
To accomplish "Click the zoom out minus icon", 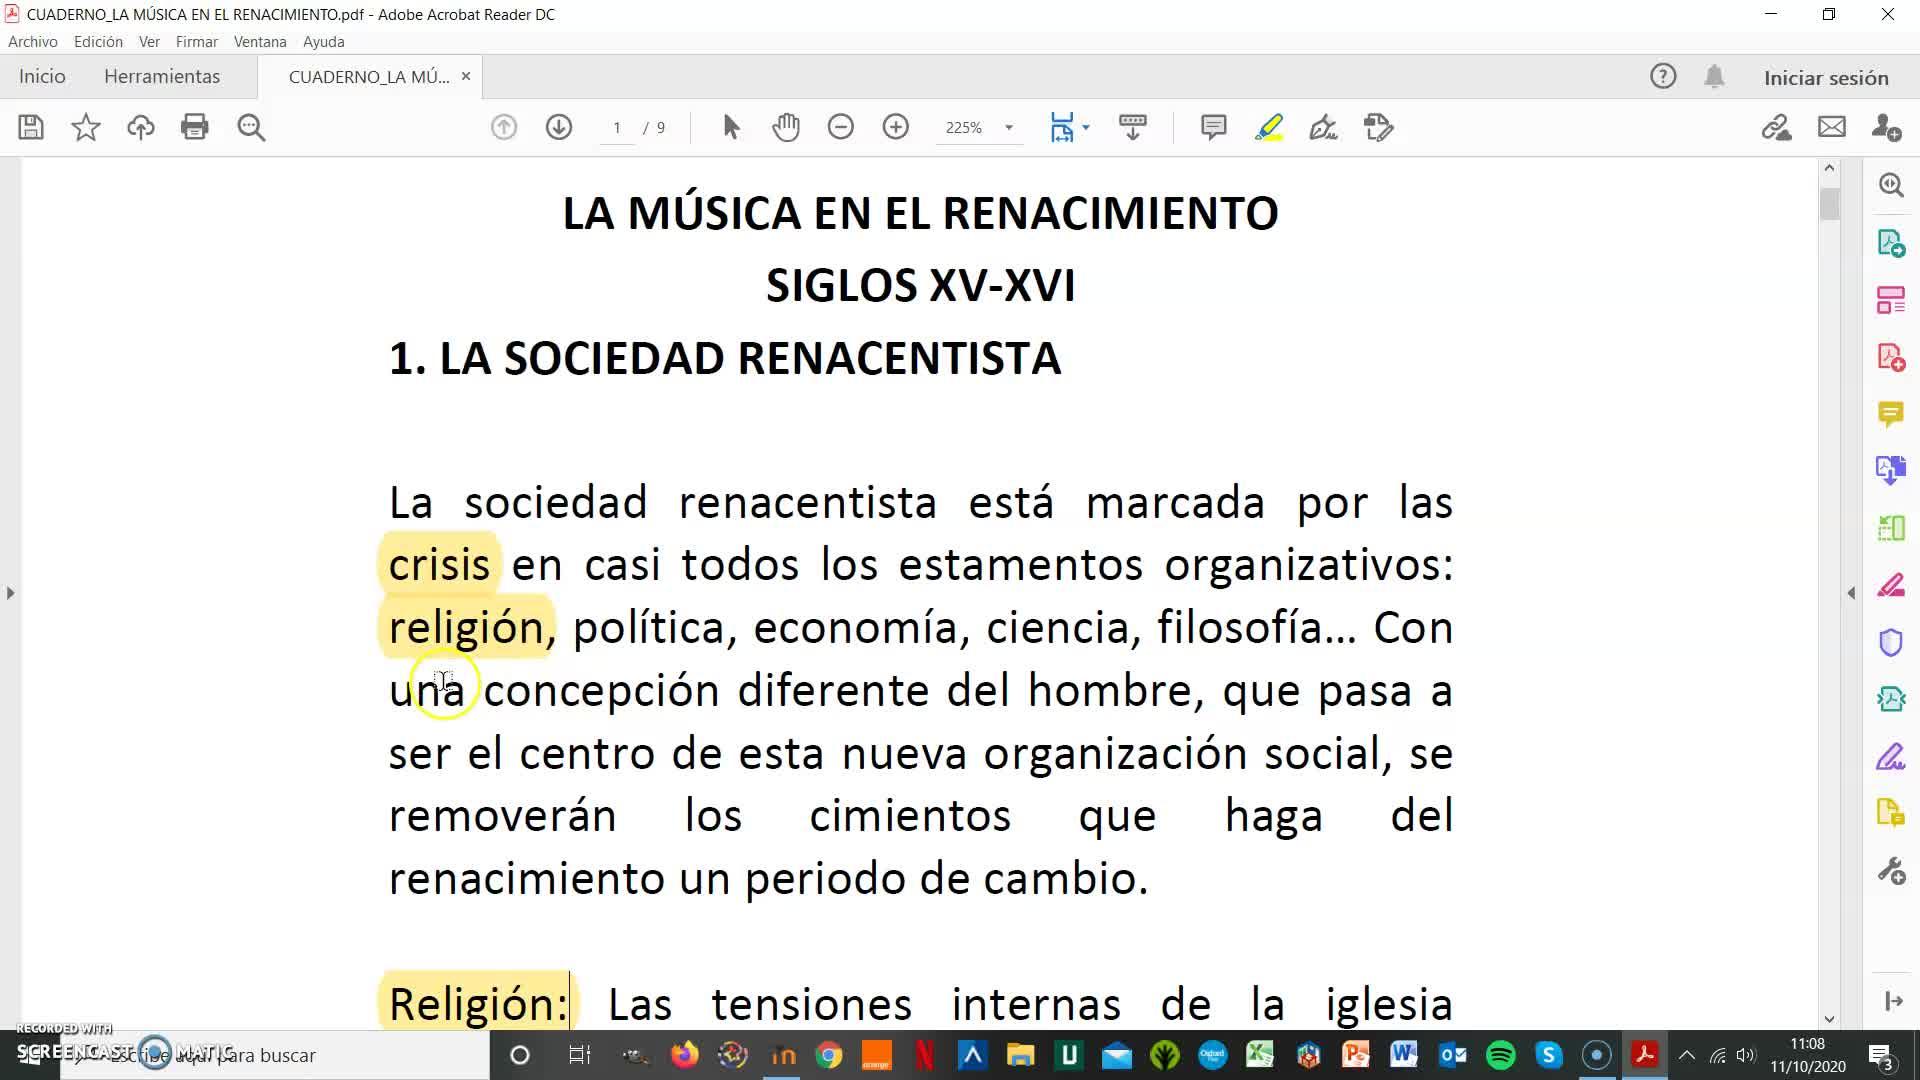I will click(x=841, y=127).
